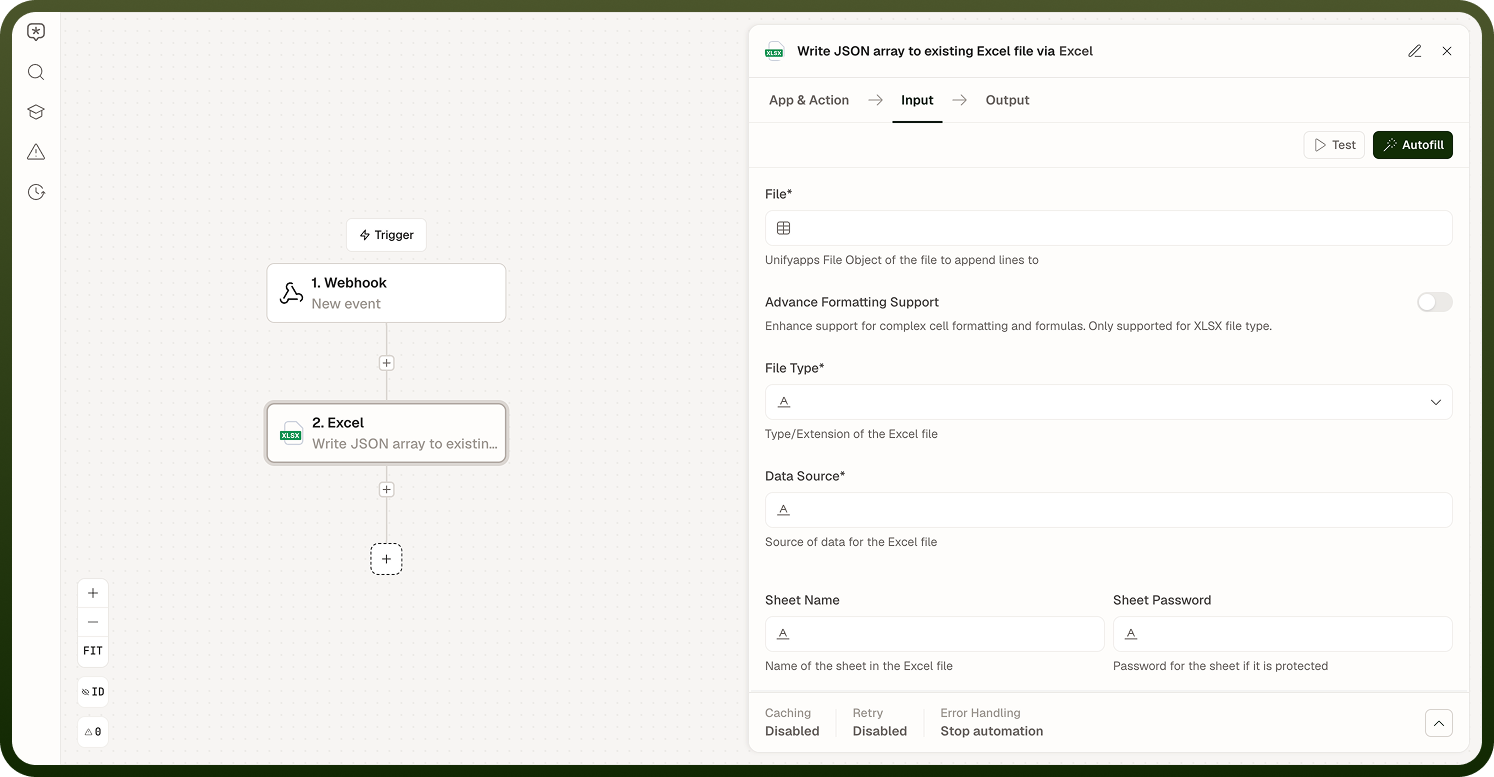Click 'Password for the sheet if it is protected' text

point(1221,666)
